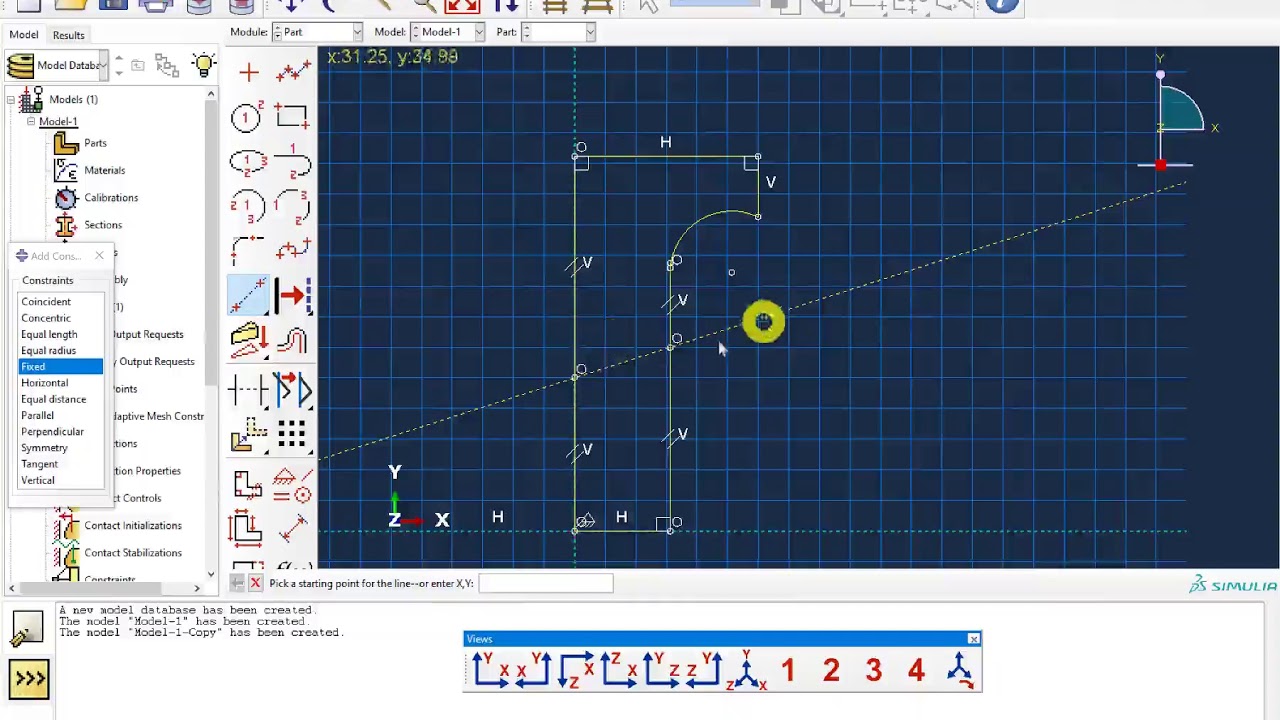Open the save user view icon
Screen dimensions: 1280x720
pos(959,670)
